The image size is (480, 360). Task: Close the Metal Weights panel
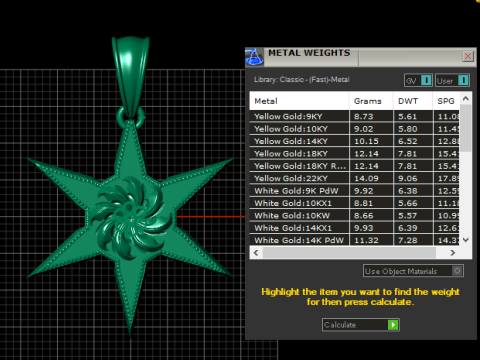pyautogui.click(x=468, y=56)
